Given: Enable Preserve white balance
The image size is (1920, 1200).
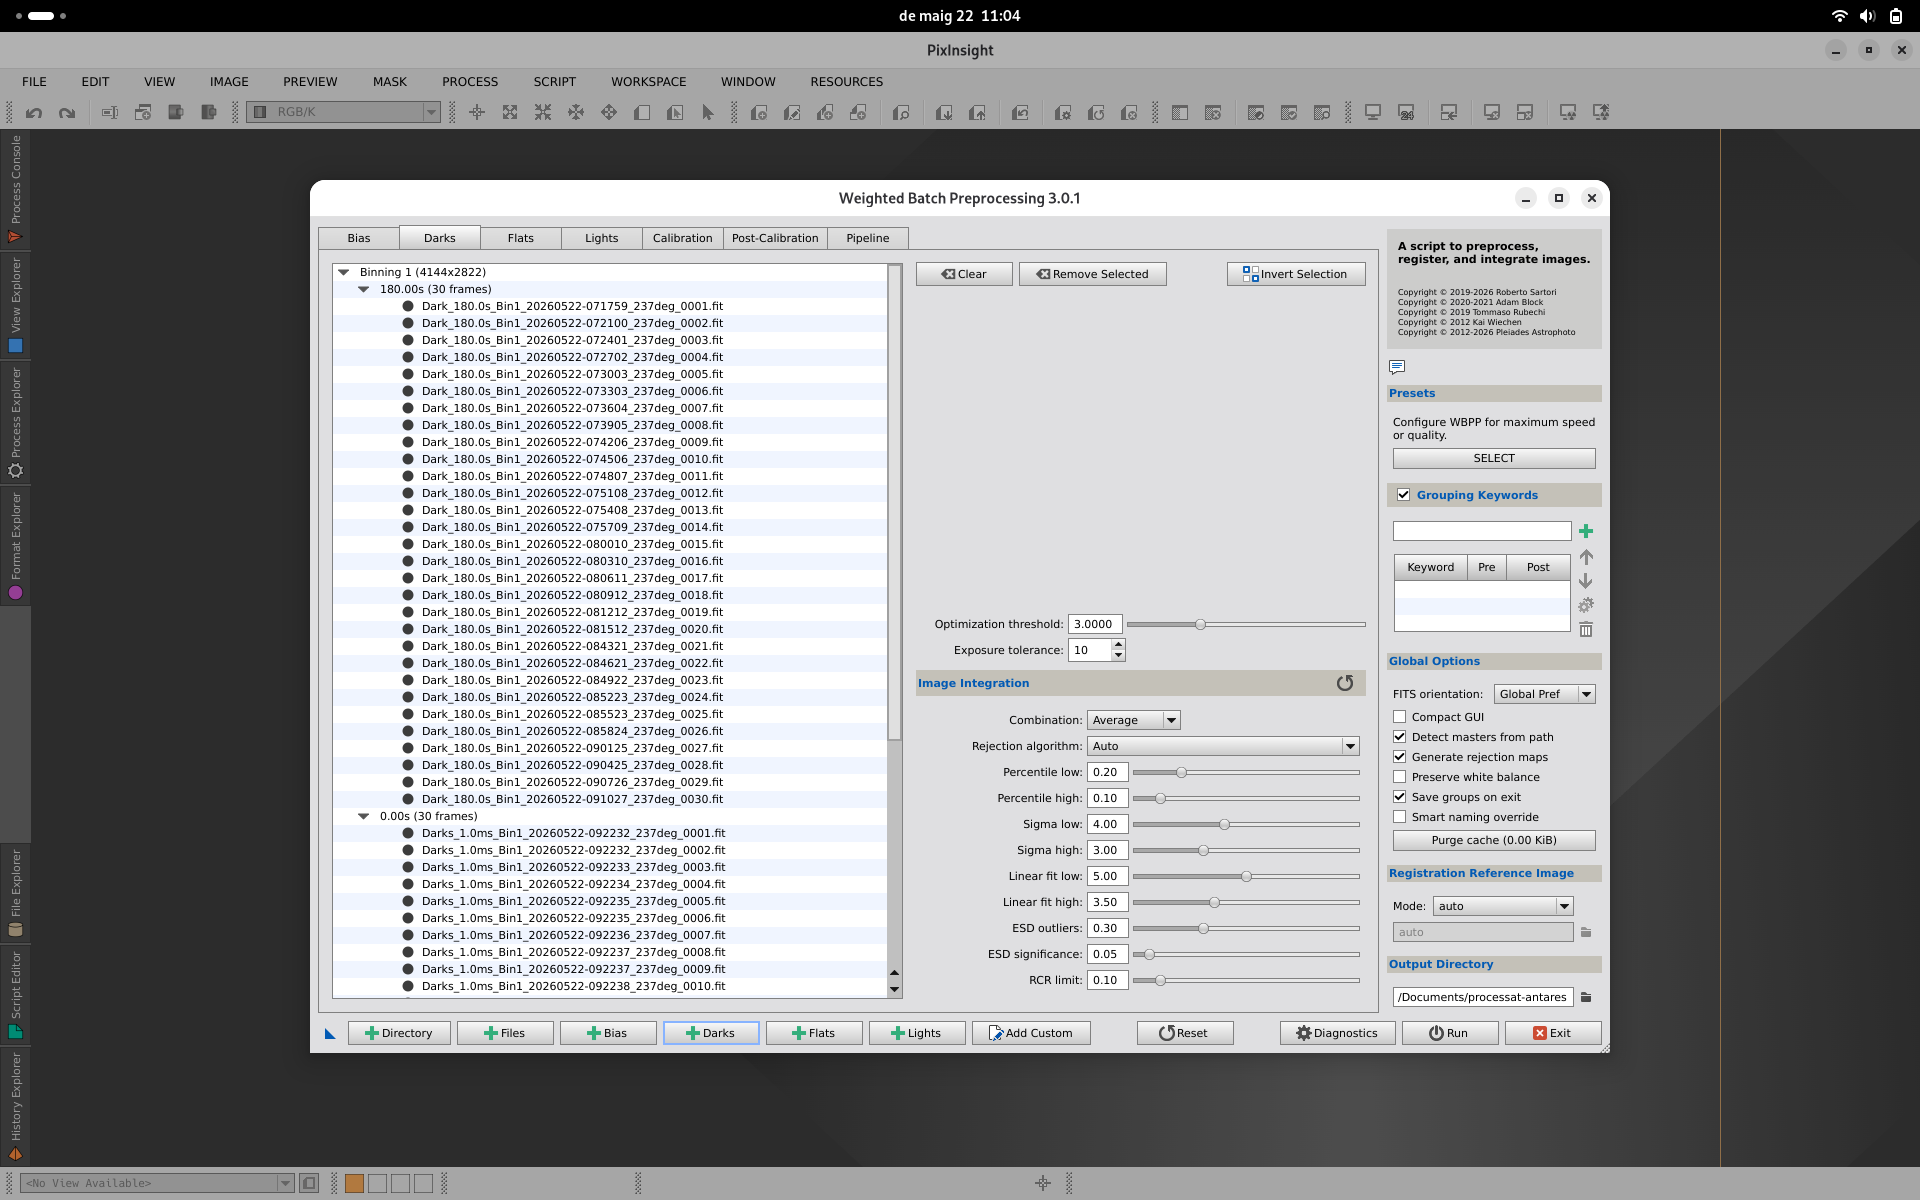Looking at the screenshot, I should [x=1400, y=777].
